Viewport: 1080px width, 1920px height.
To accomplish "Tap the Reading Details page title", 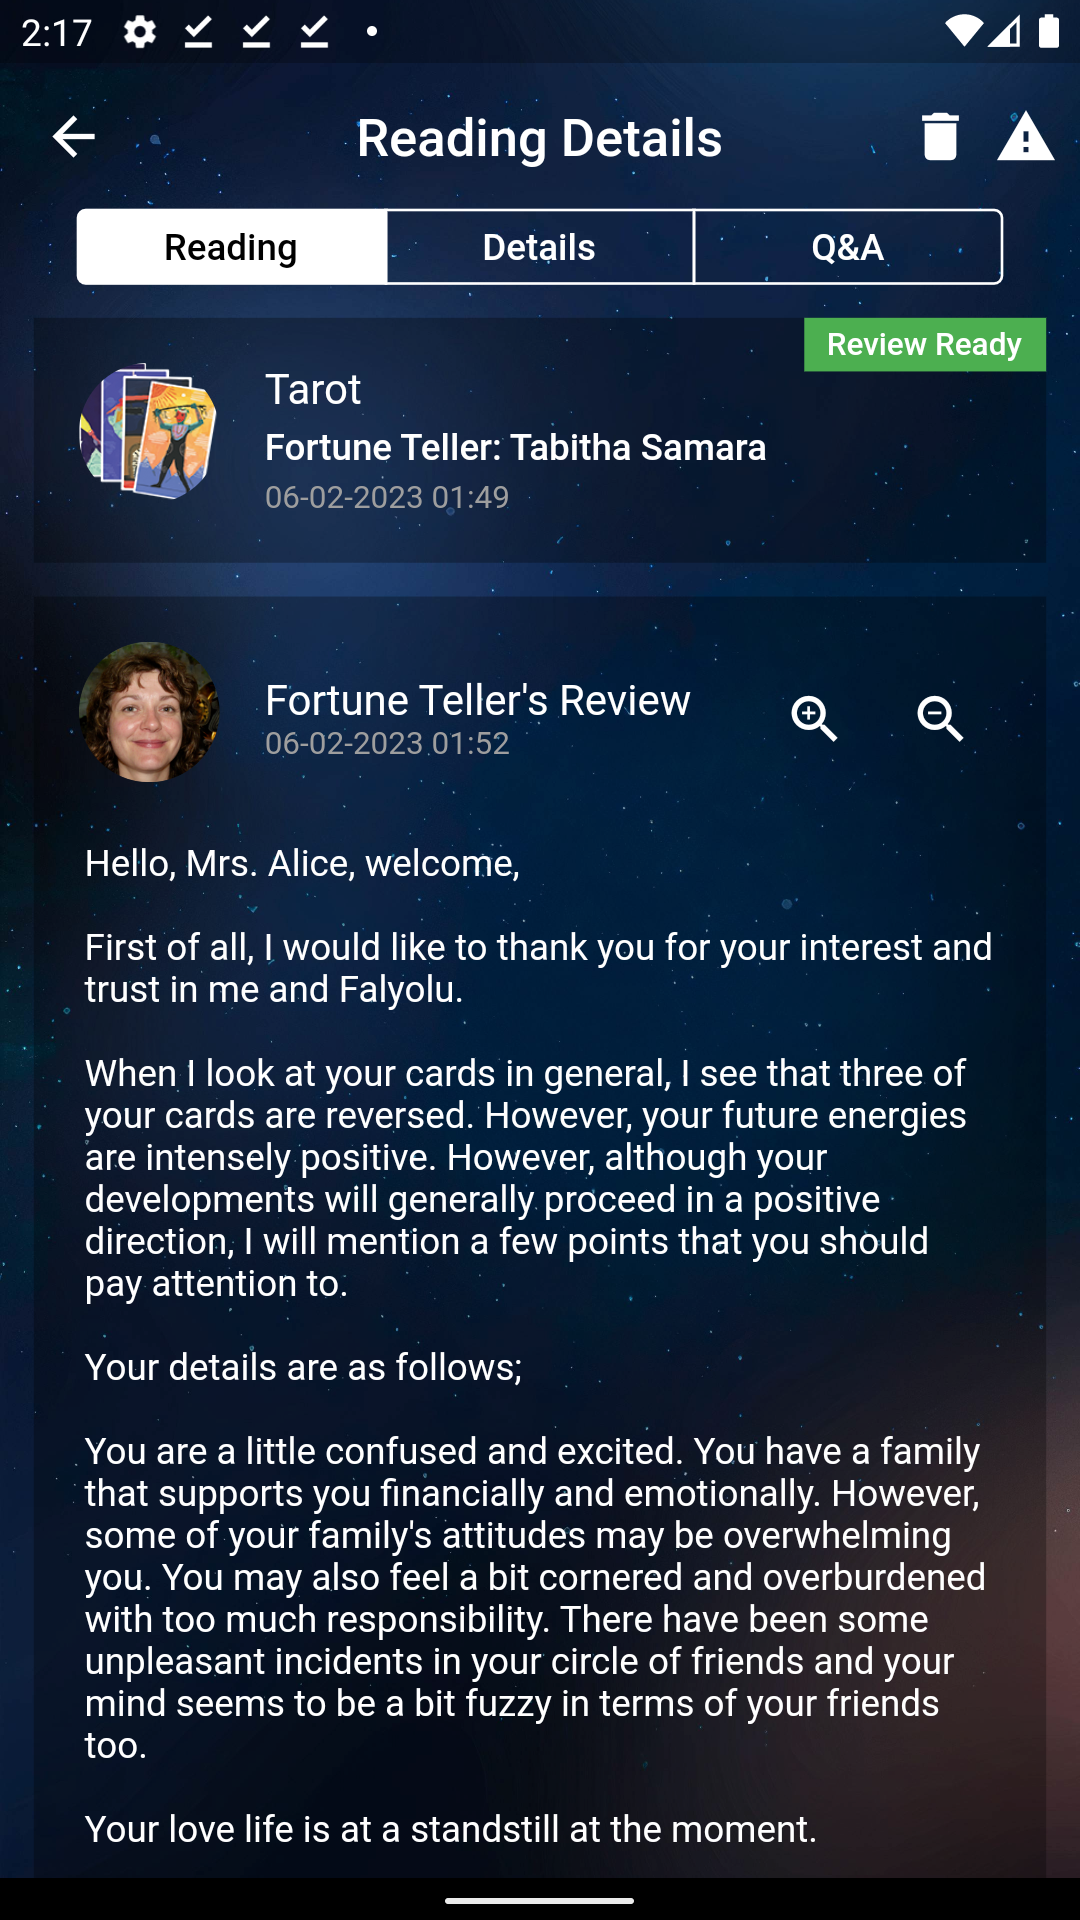I will point(539,138).
